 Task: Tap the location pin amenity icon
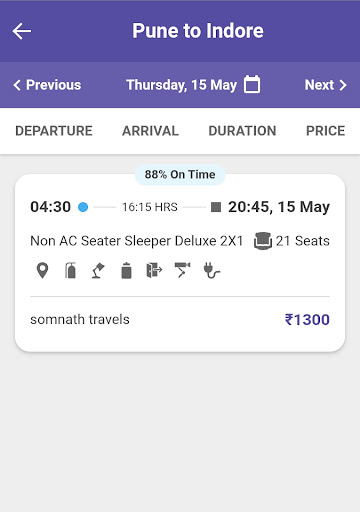click(42, 270)
